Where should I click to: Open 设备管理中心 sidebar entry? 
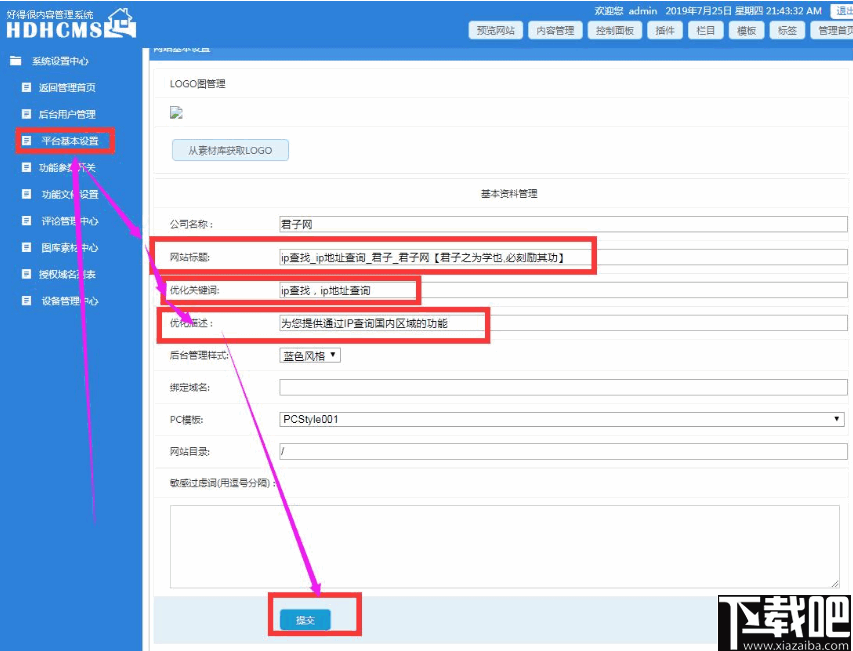click(x=70, y=301)
